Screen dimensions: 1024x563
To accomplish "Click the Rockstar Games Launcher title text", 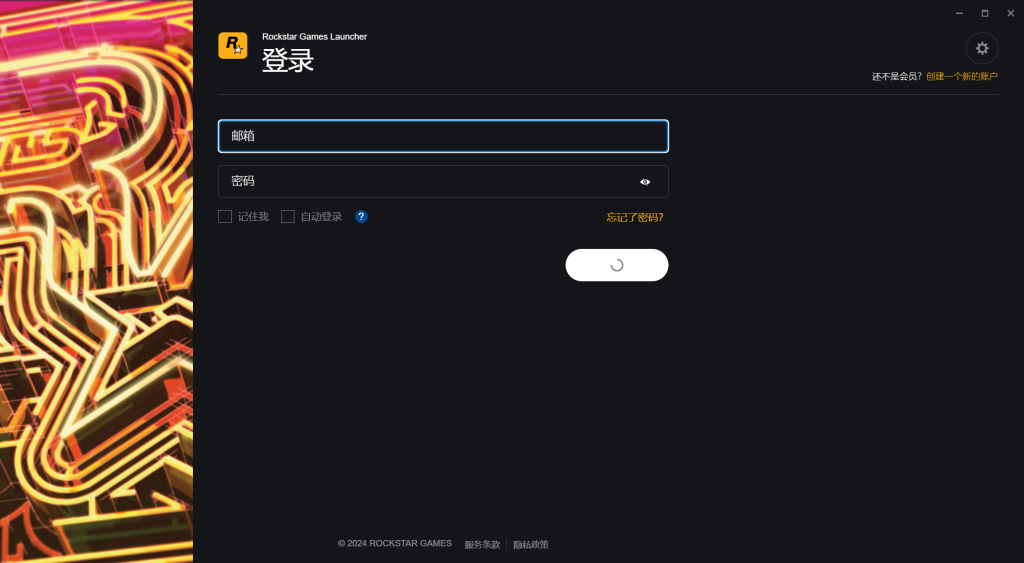I will 314,37.
